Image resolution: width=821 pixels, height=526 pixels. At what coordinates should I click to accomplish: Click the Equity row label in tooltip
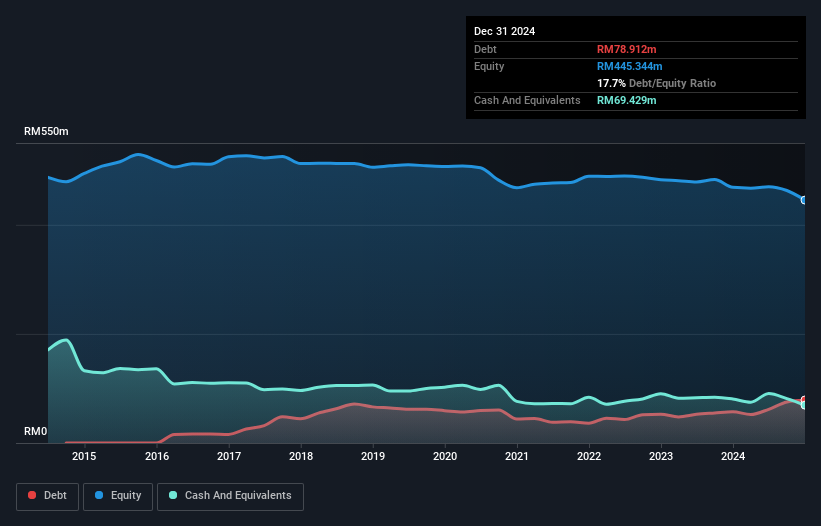(489, 66)
